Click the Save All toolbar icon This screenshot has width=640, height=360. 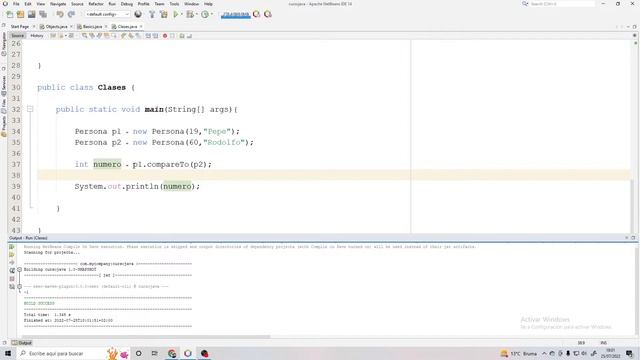(42, 14)
